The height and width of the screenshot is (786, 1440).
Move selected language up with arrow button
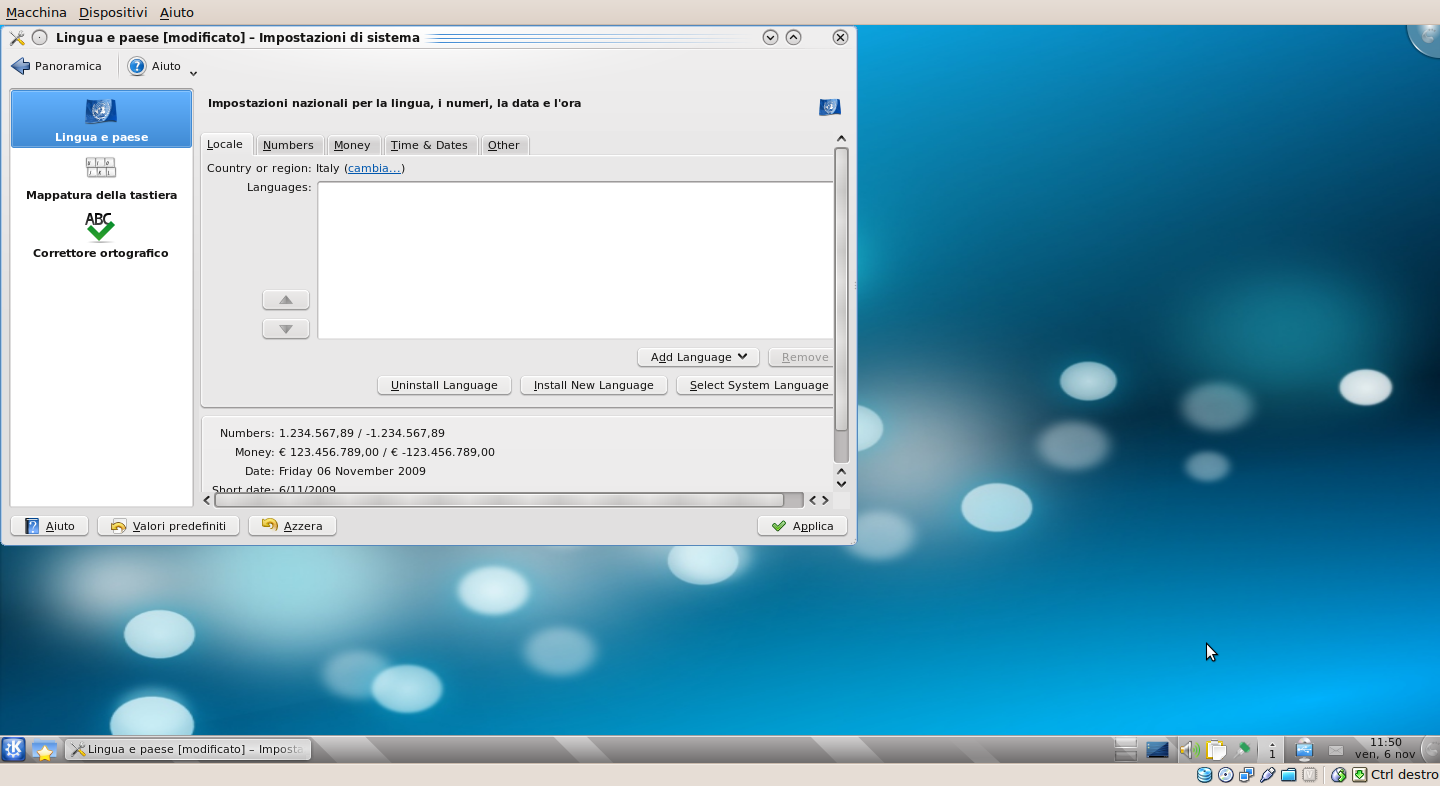(286, 300)
